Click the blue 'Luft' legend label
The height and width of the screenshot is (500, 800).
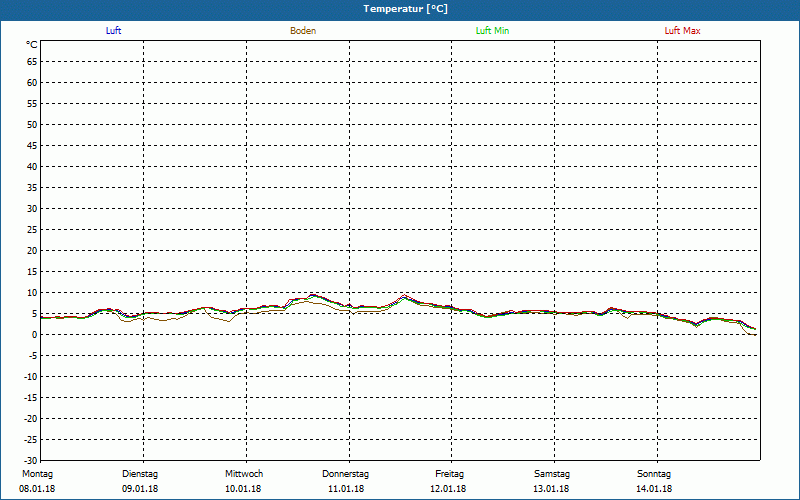click(x=113, y=31)
